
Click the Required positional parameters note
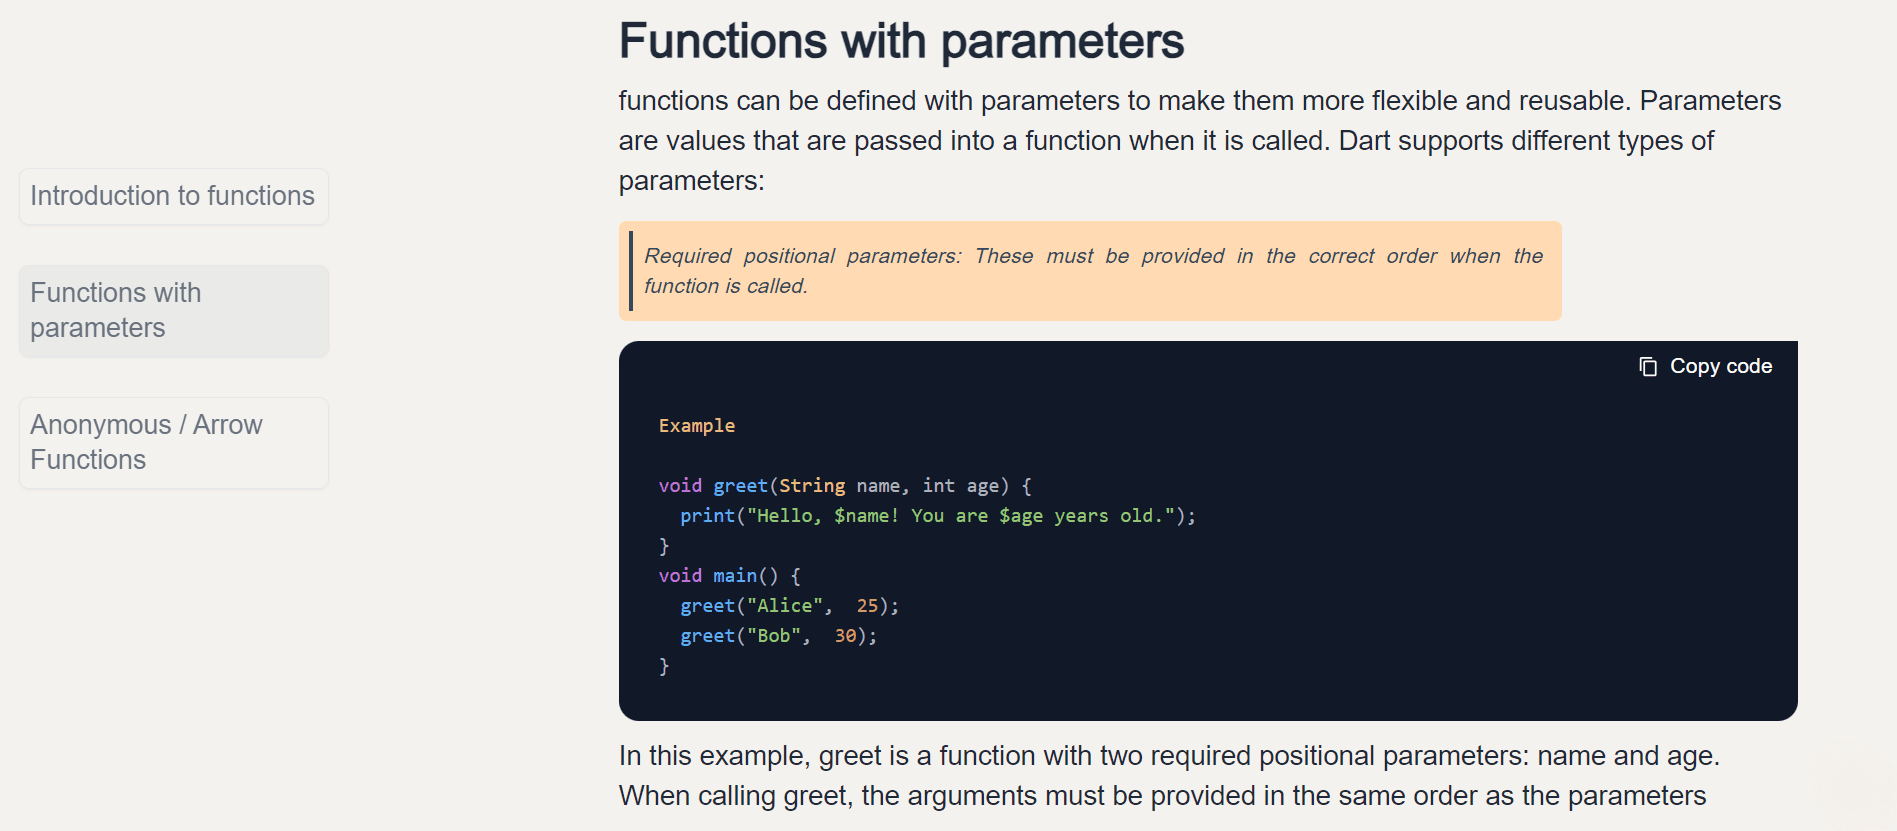[1090, 271]
